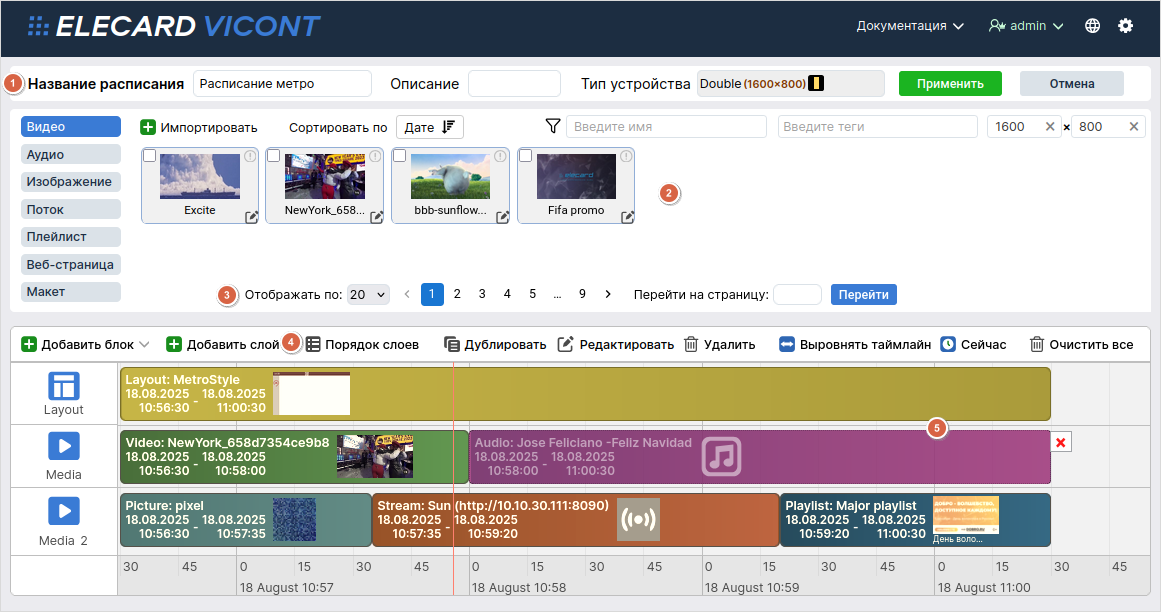This screenshot has width=1161, height=612.
Task: Expand the items per page dropdown
Action: click(x=368, y=294)
